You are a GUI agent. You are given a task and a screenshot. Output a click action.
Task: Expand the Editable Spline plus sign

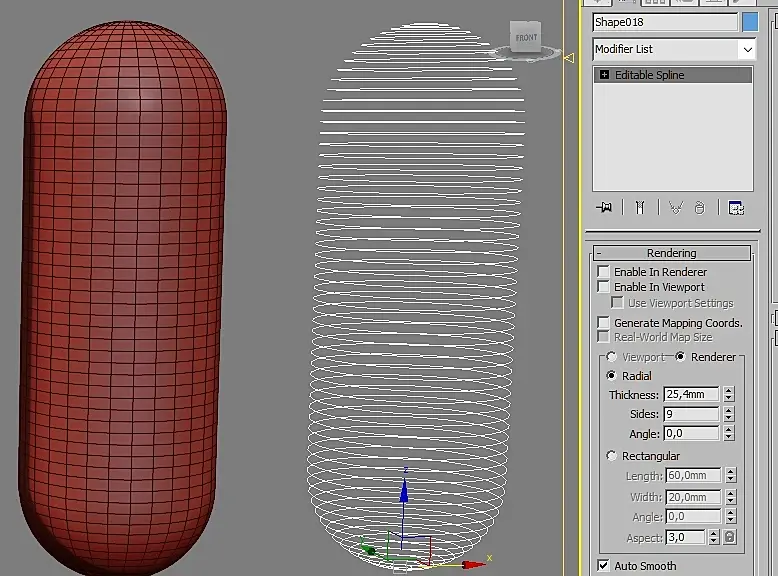pos(604,75)
